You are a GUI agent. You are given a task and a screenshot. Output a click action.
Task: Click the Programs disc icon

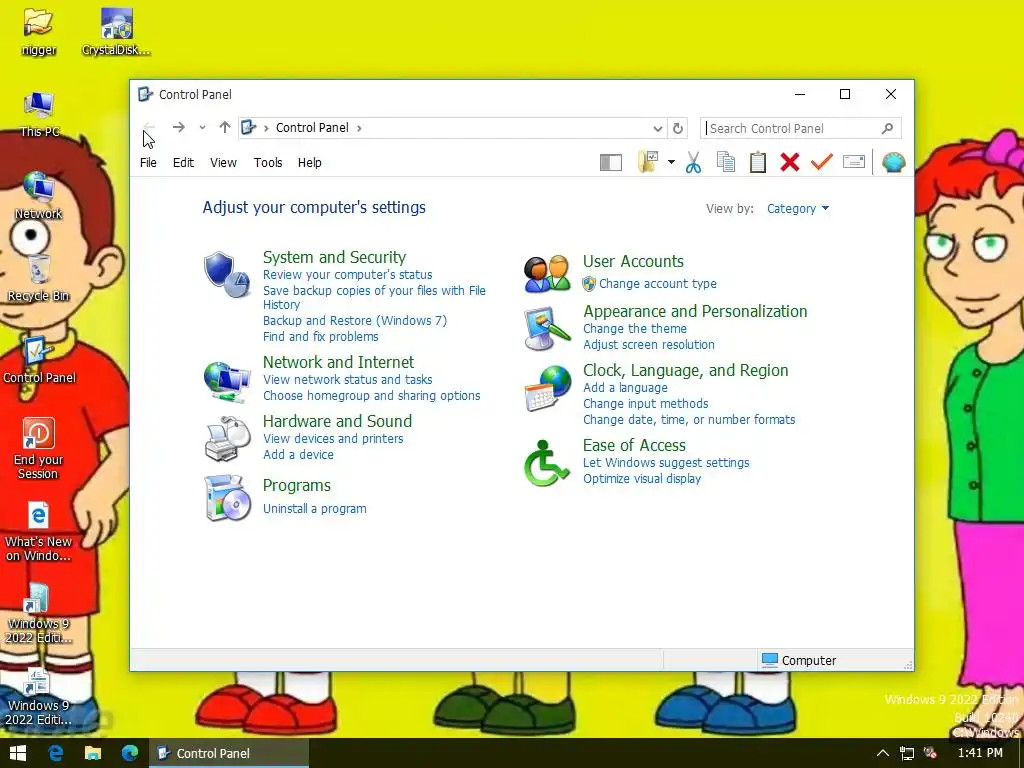click(227, 498)
